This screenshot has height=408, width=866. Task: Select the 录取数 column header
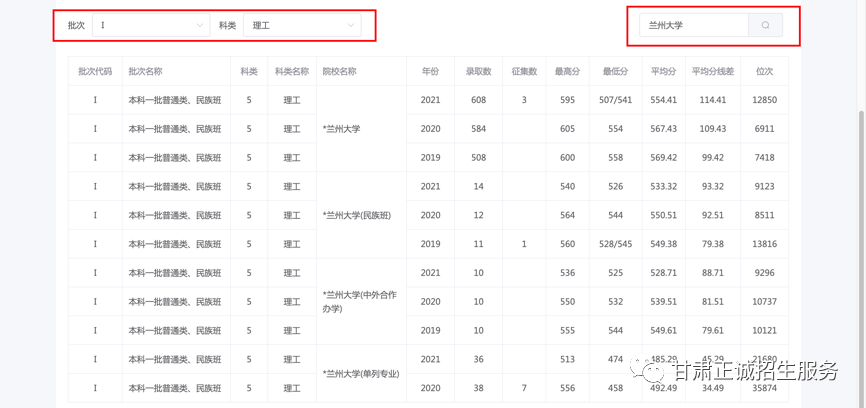478,72
